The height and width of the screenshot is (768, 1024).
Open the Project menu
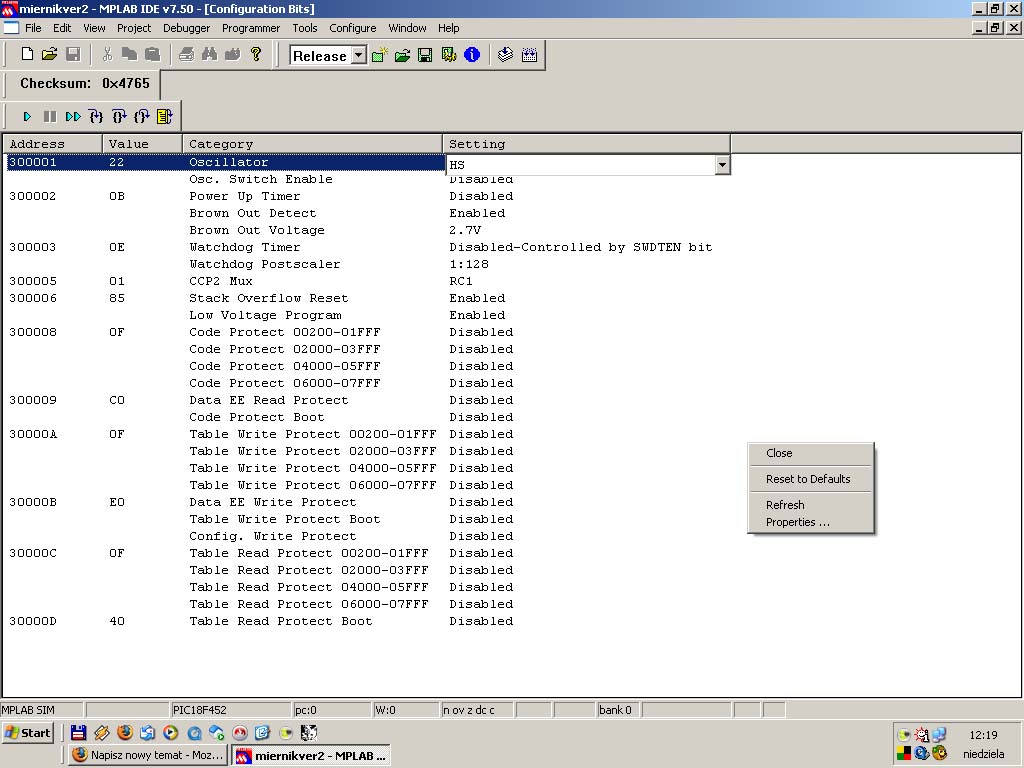pos(134,28)
